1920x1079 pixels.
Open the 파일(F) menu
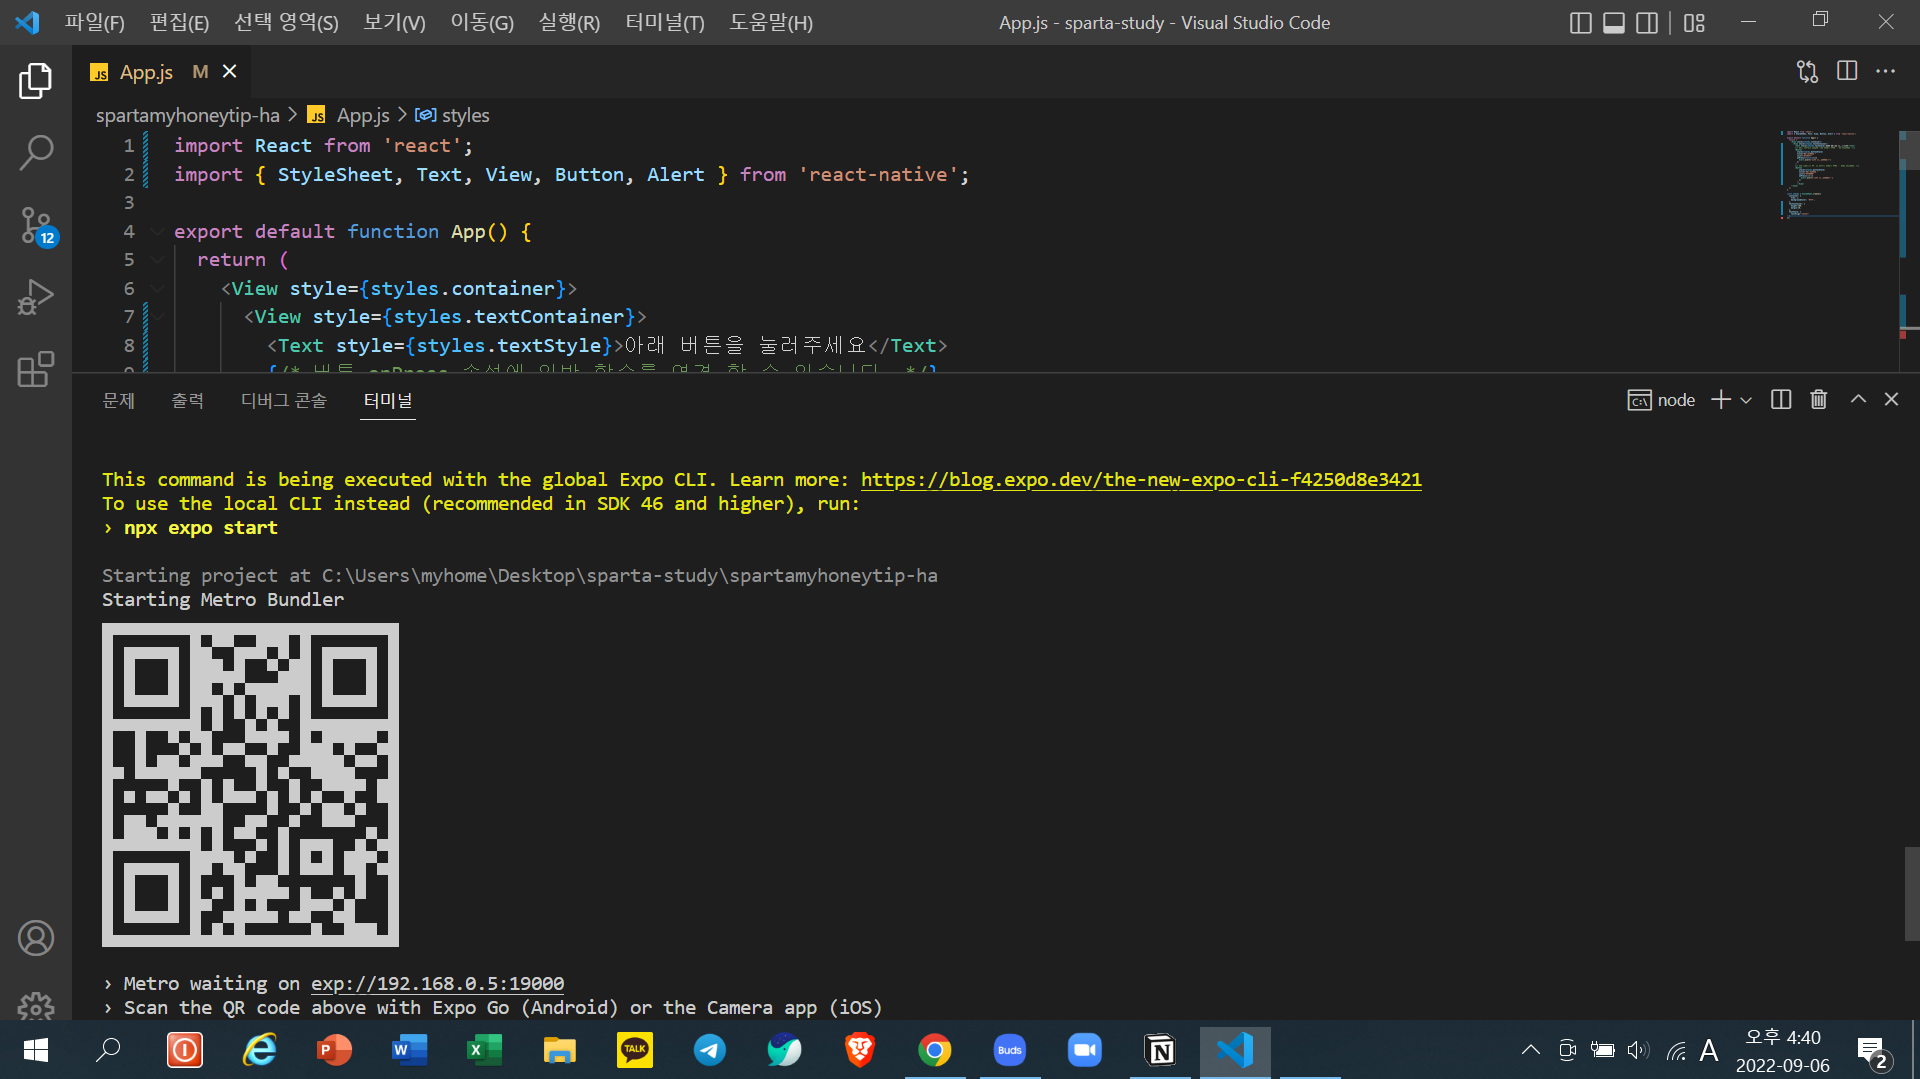95,22
